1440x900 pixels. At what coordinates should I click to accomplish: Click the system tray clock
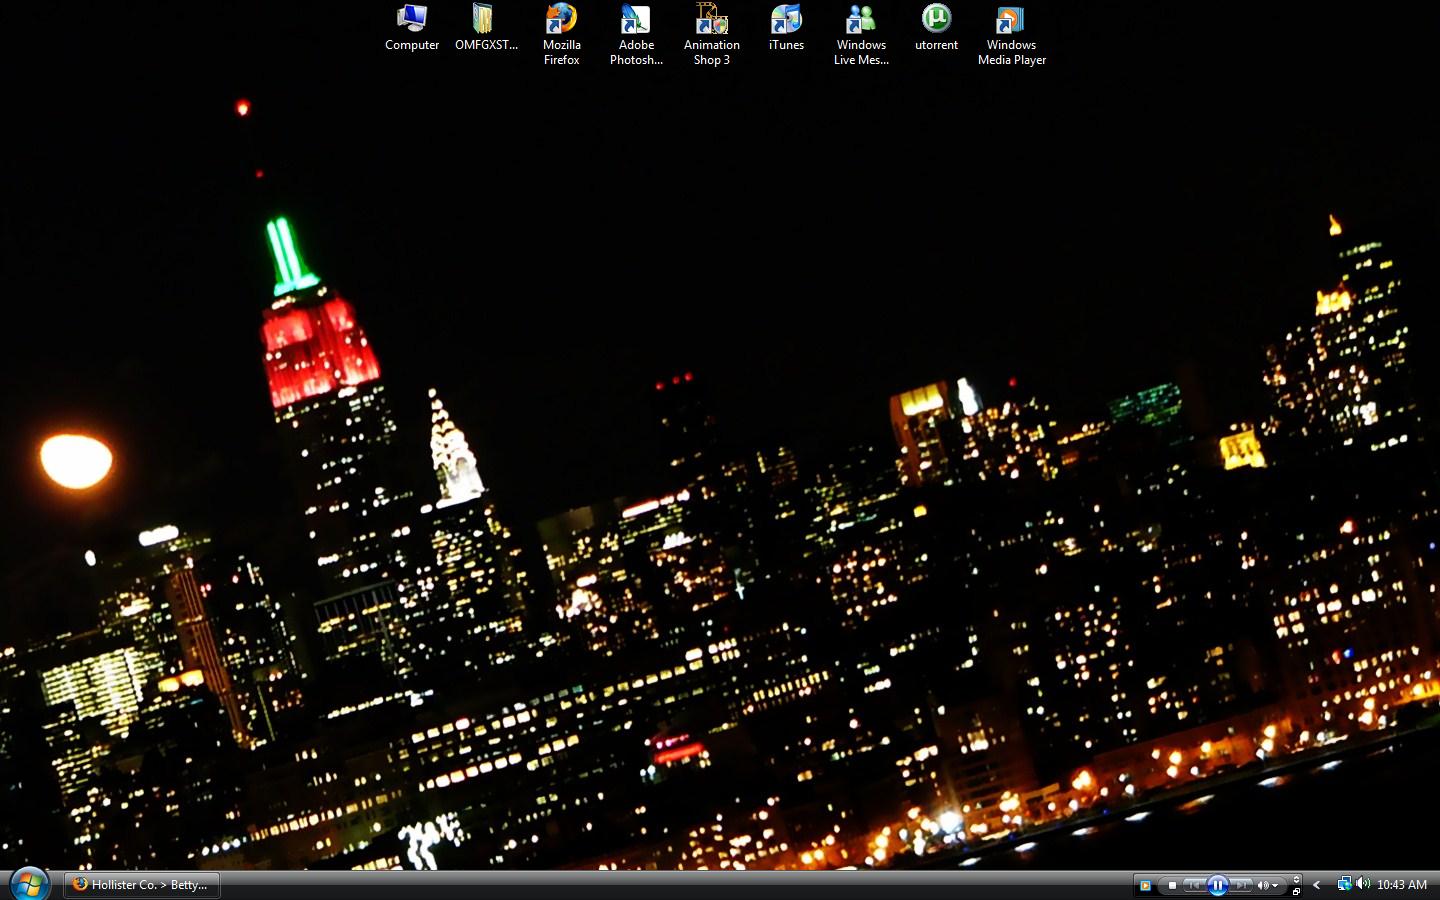(1401, 885)
